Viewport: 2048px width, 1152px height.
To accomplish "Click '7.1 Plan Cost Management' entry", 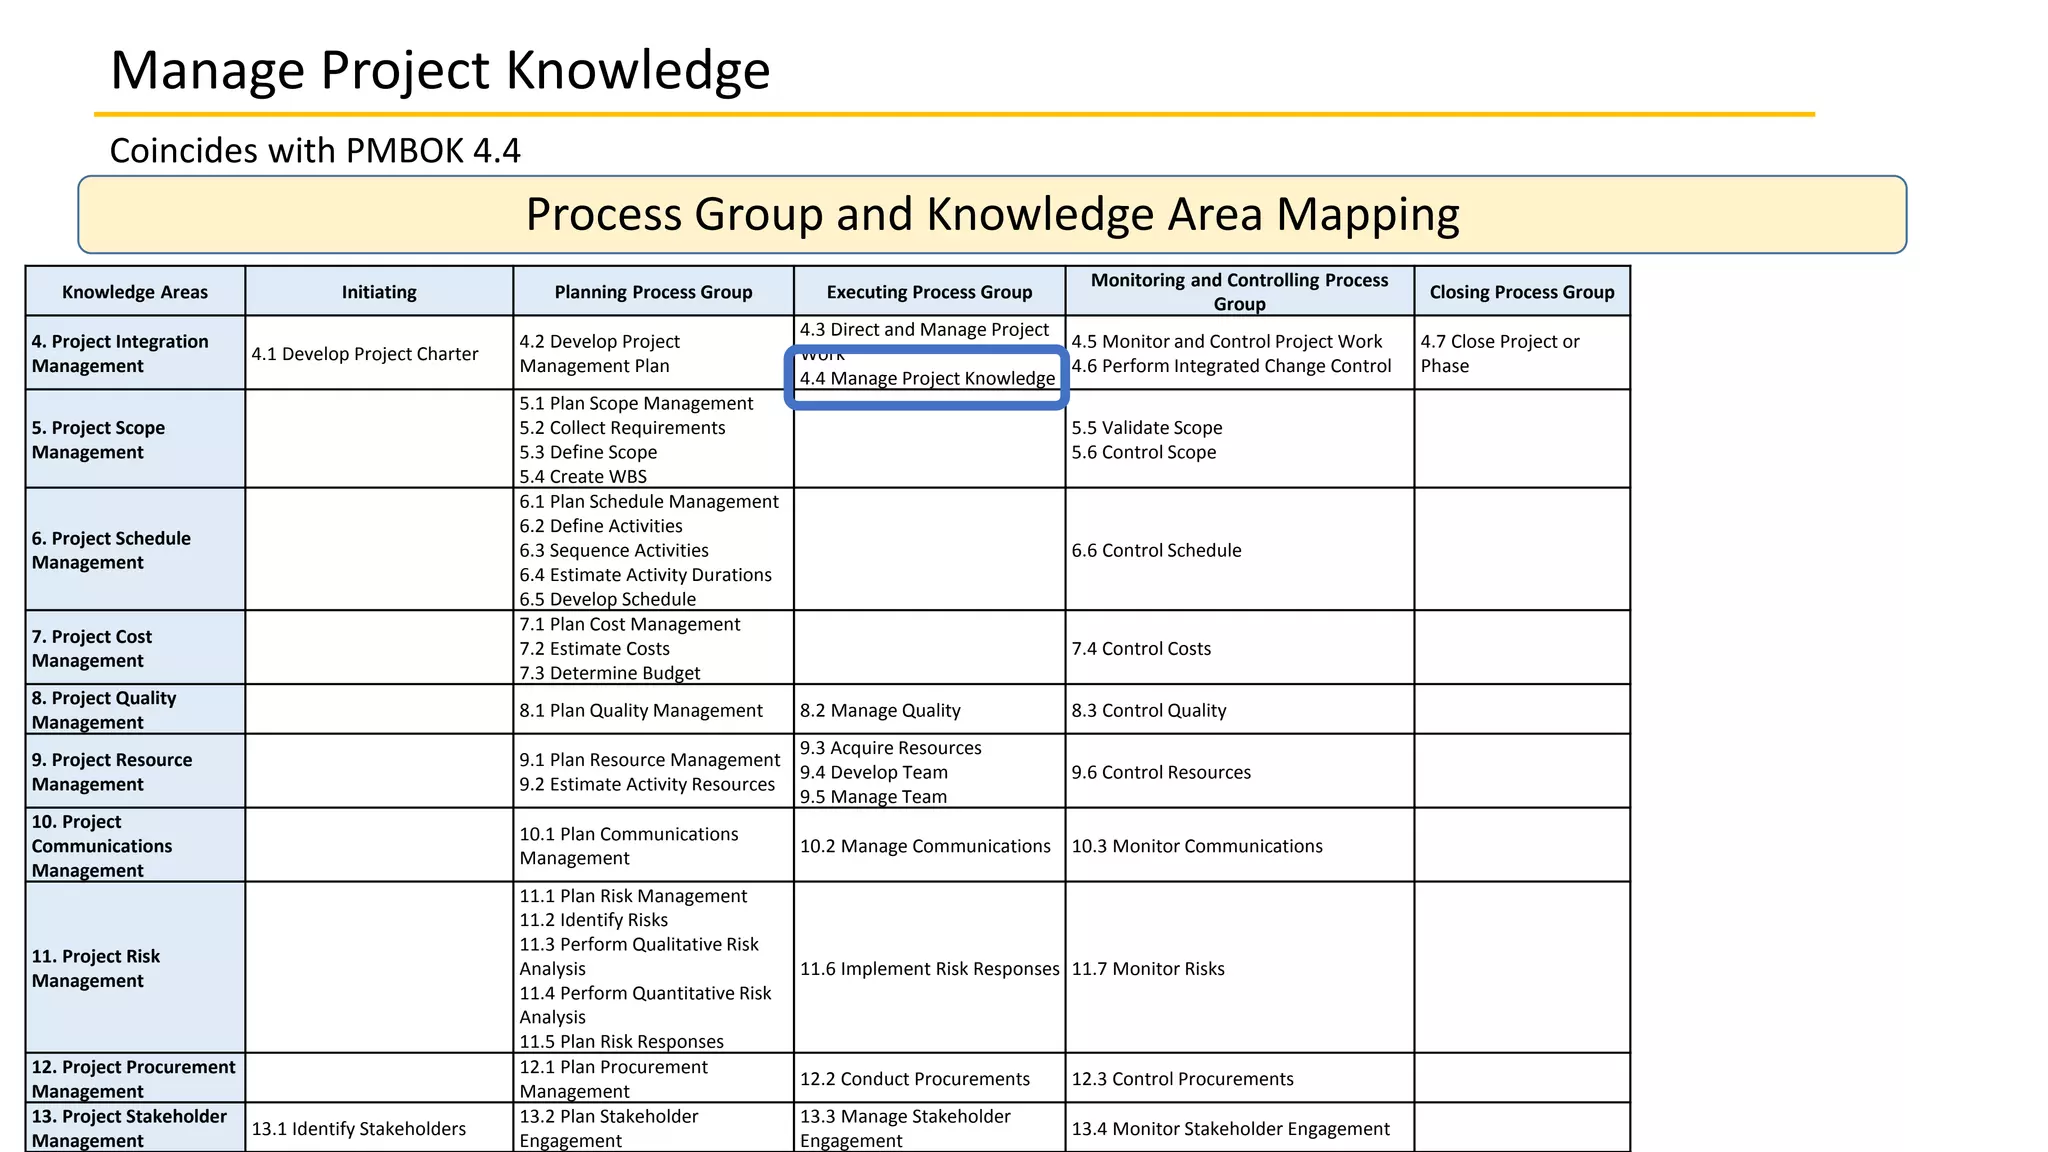I will click(630, 624).
